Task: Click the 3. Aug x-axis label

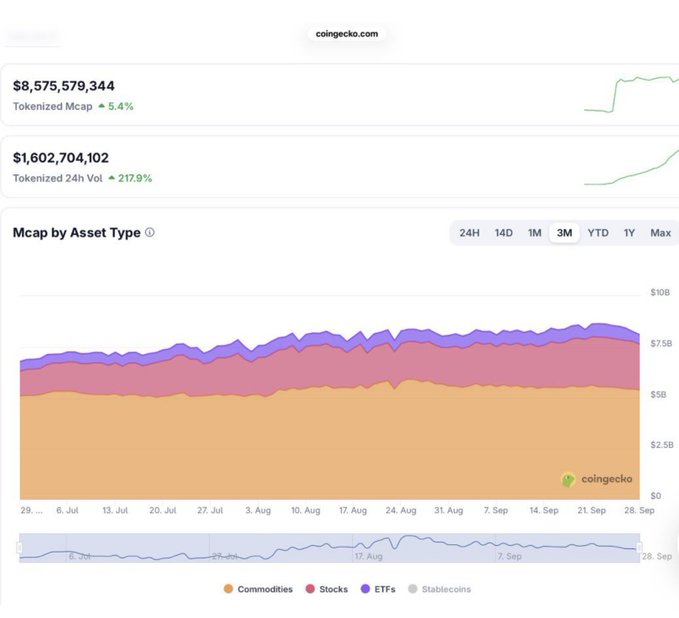Action: pos(258,510)
